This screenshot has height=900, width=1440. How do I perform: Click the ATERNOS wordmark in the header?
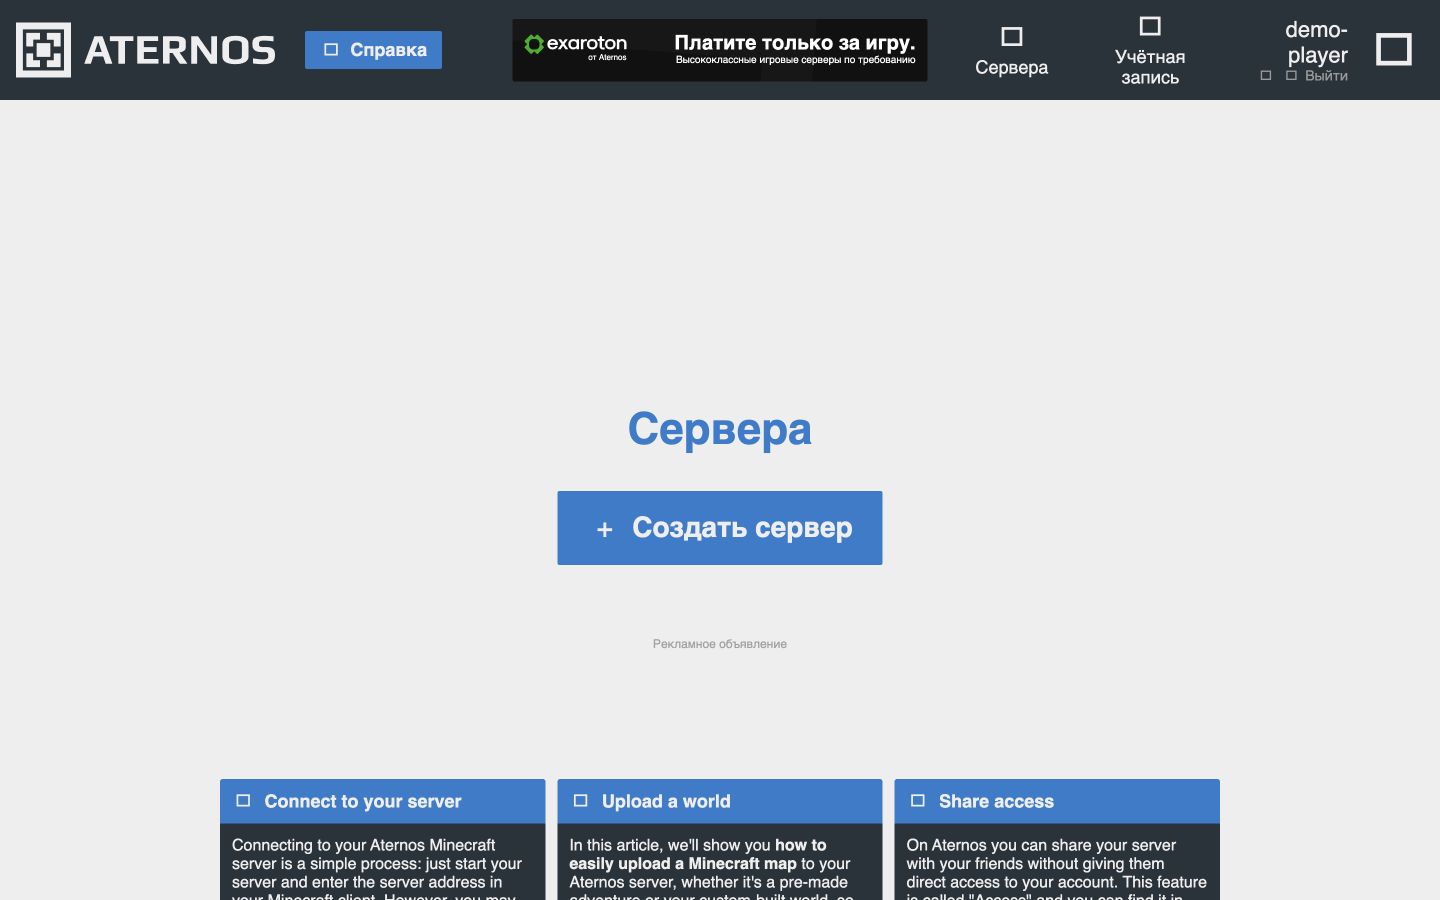tap(180, 50)
